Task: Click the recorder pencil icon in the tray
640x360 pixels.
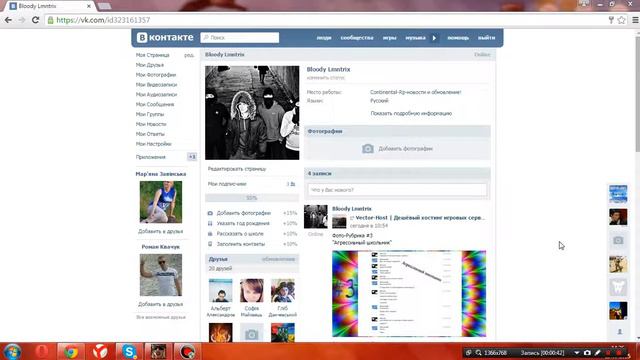Action: click(x=598, y=353)
